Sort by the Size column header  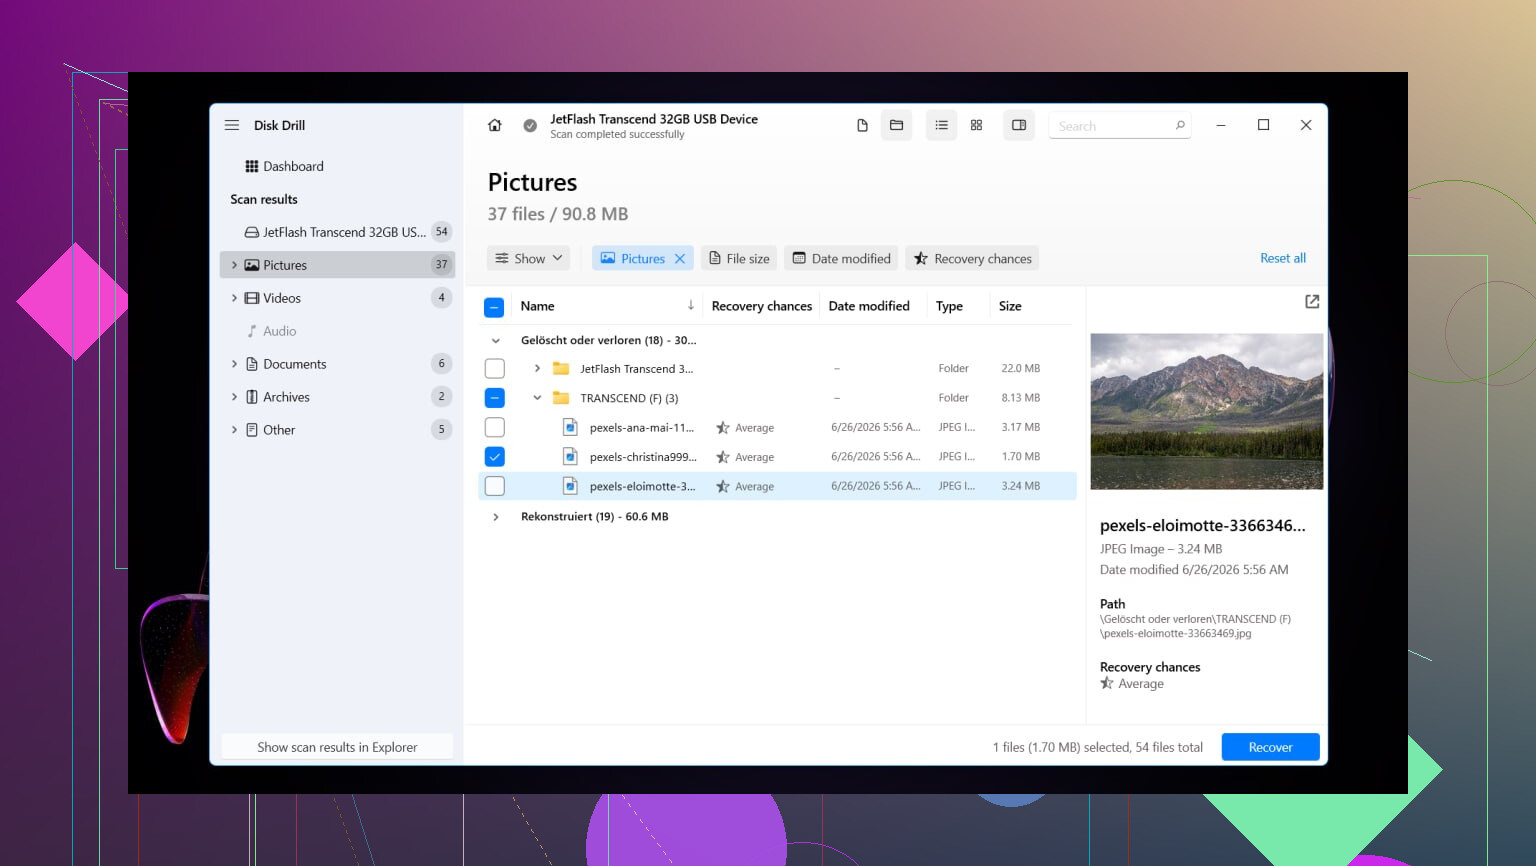click(x=1010, y=306)
